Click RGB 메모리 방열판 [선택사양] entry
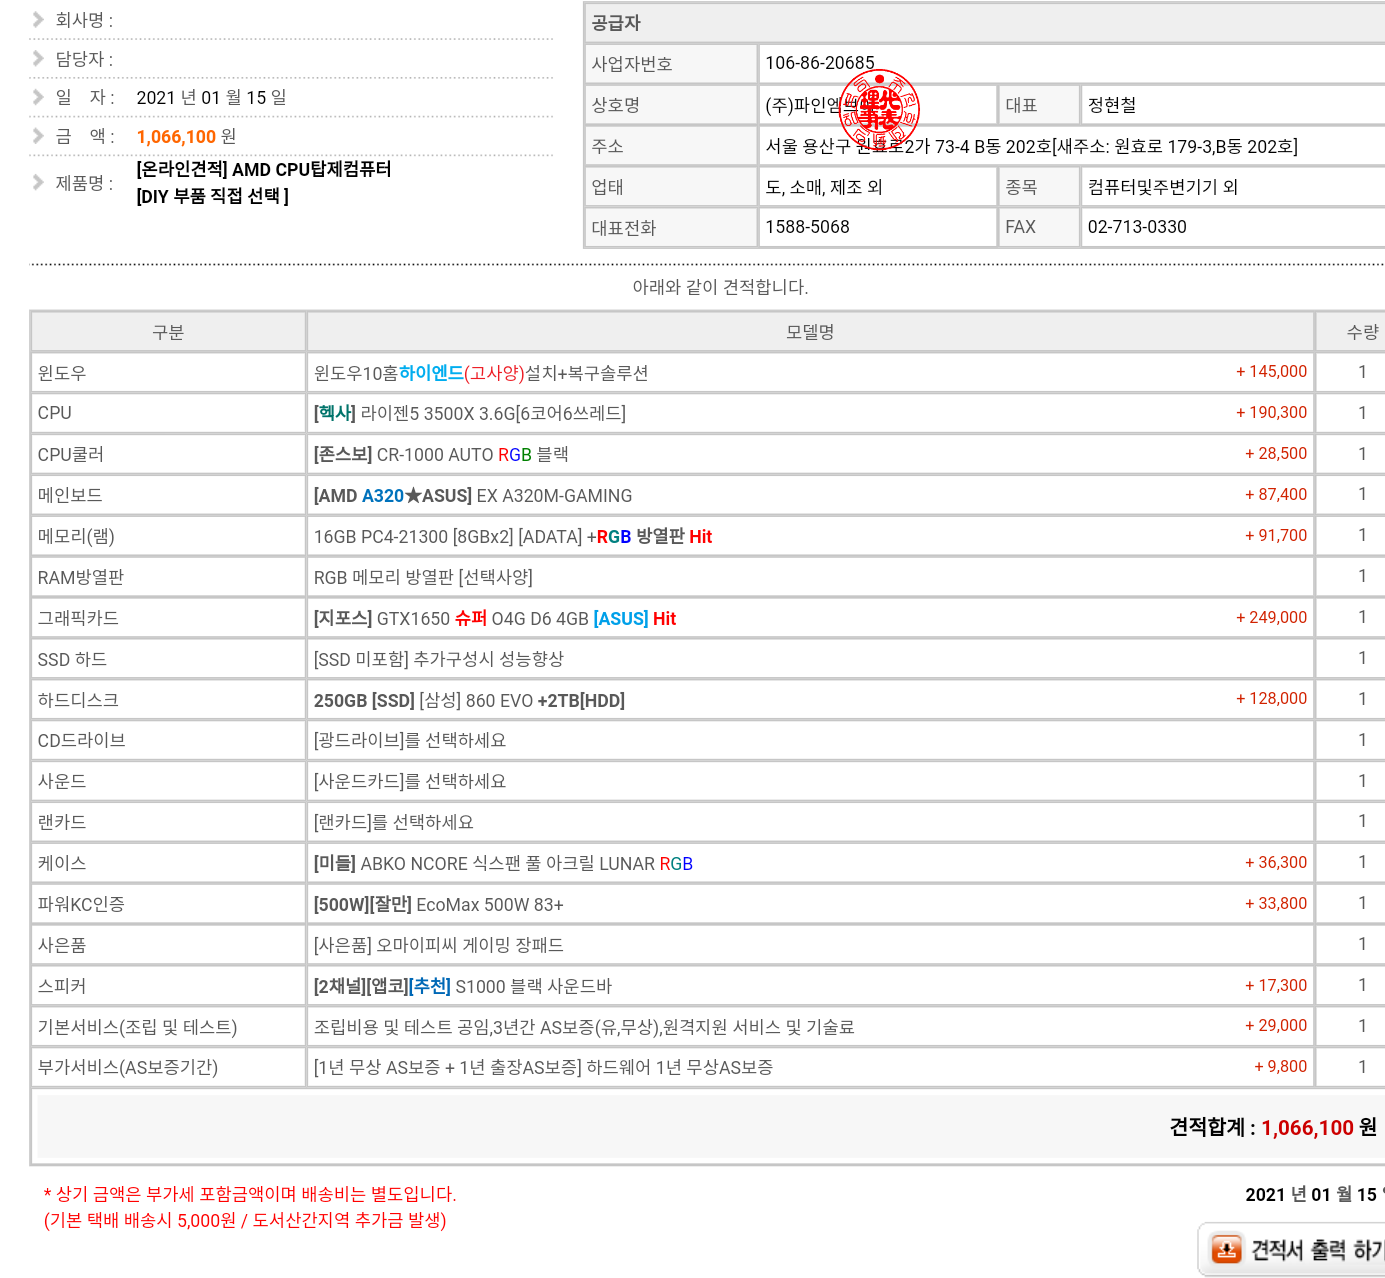Image resolution: width=1385 pixels, height=1278 pixels. click(x=423, y=577)
